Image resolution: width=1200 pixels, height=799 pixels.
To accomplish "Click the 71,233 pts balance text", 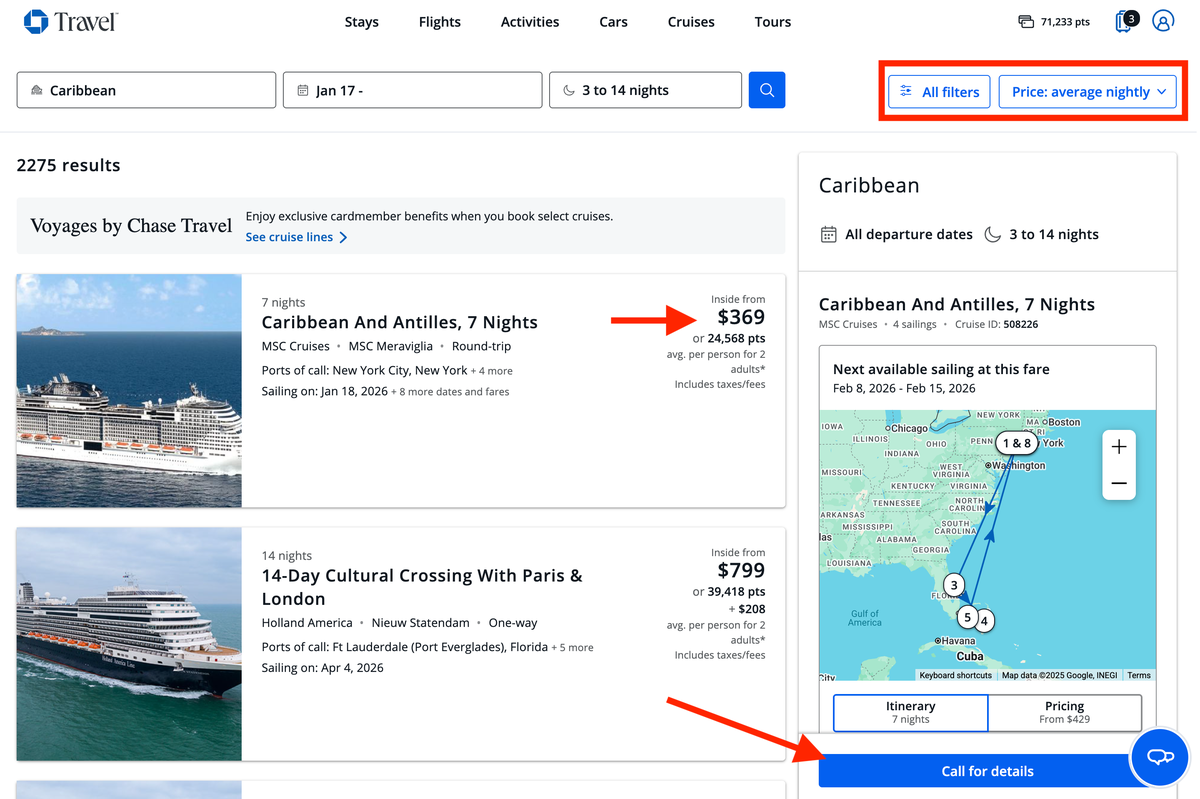I will [x=1065, y=22].
